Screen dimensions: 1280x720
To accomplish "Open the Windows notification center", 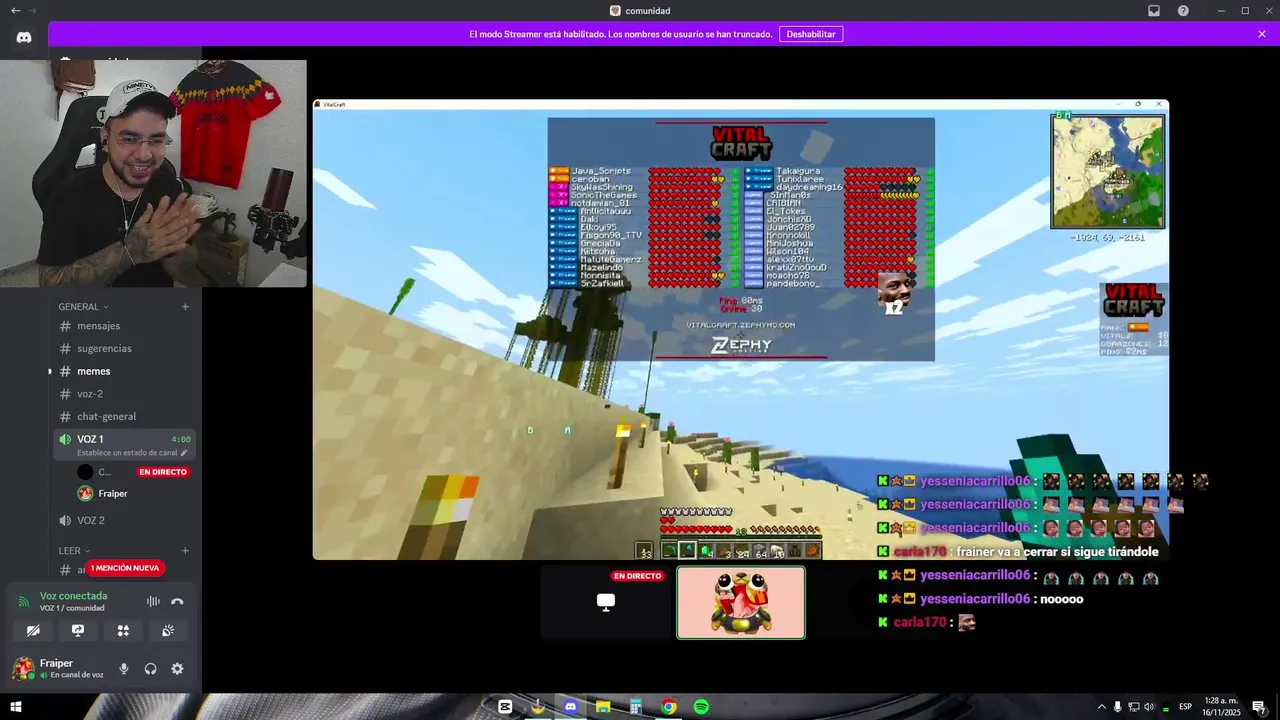I will [x=1259, y=707].
